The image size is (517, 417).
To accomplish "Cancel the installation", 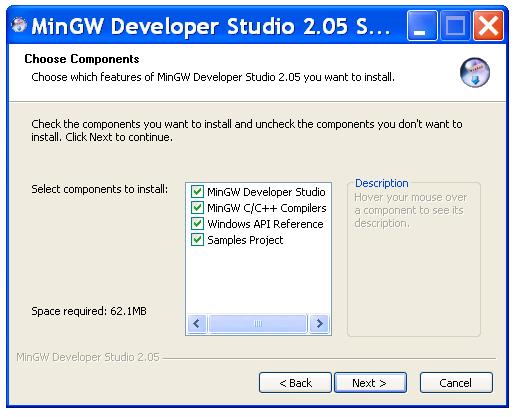I will point(456,383).
